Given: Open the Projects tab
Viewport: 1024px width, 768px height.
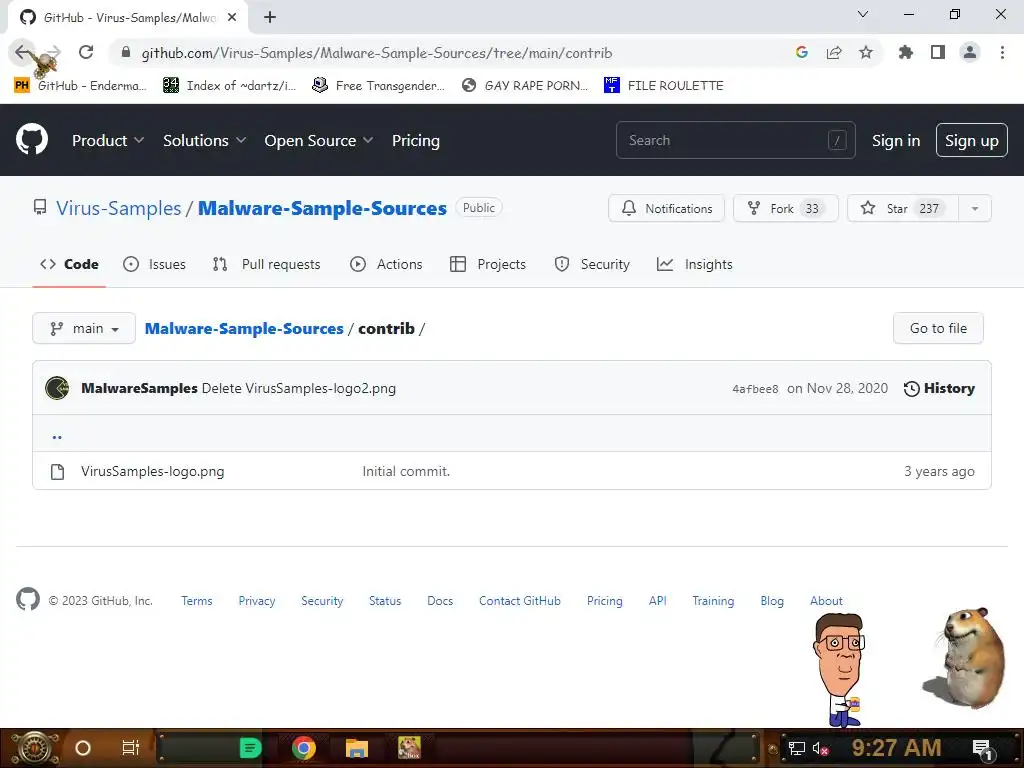Looking at the screenshot, I should click(488, 264).
